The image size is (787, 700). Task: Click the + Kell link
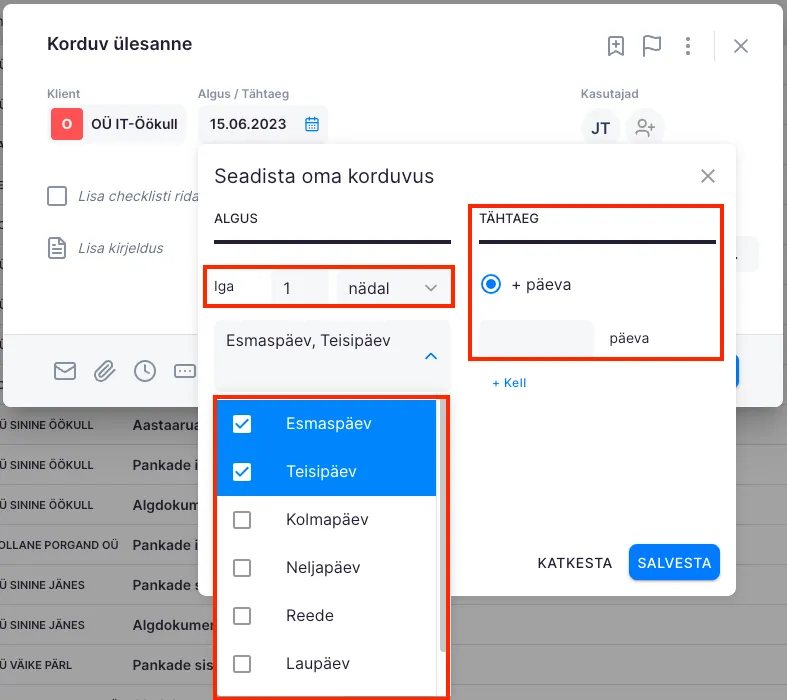508,383
